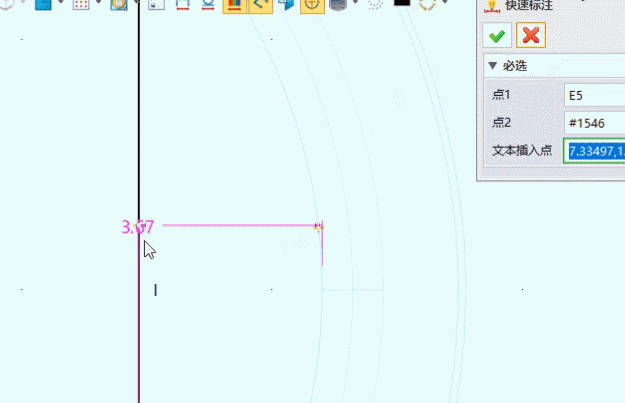Viewport: 625px width, 403px height.
Task: Click the black color swatch in toolbar
Action: pos(402,3)
